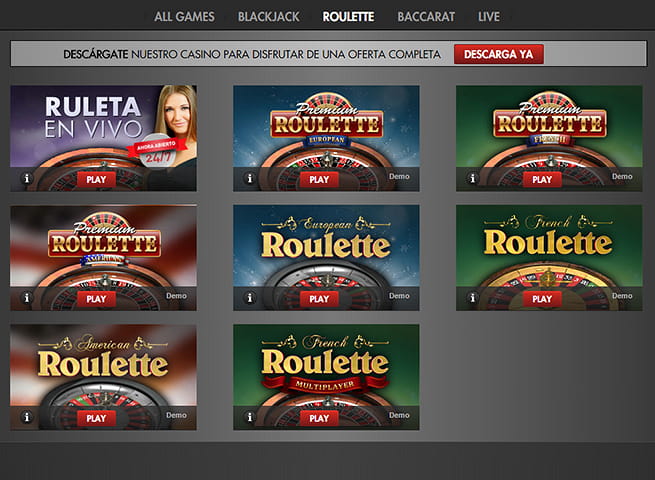View info for European Roulette game
The width and height of the screenshot is (655, 480).
point(250,298)
